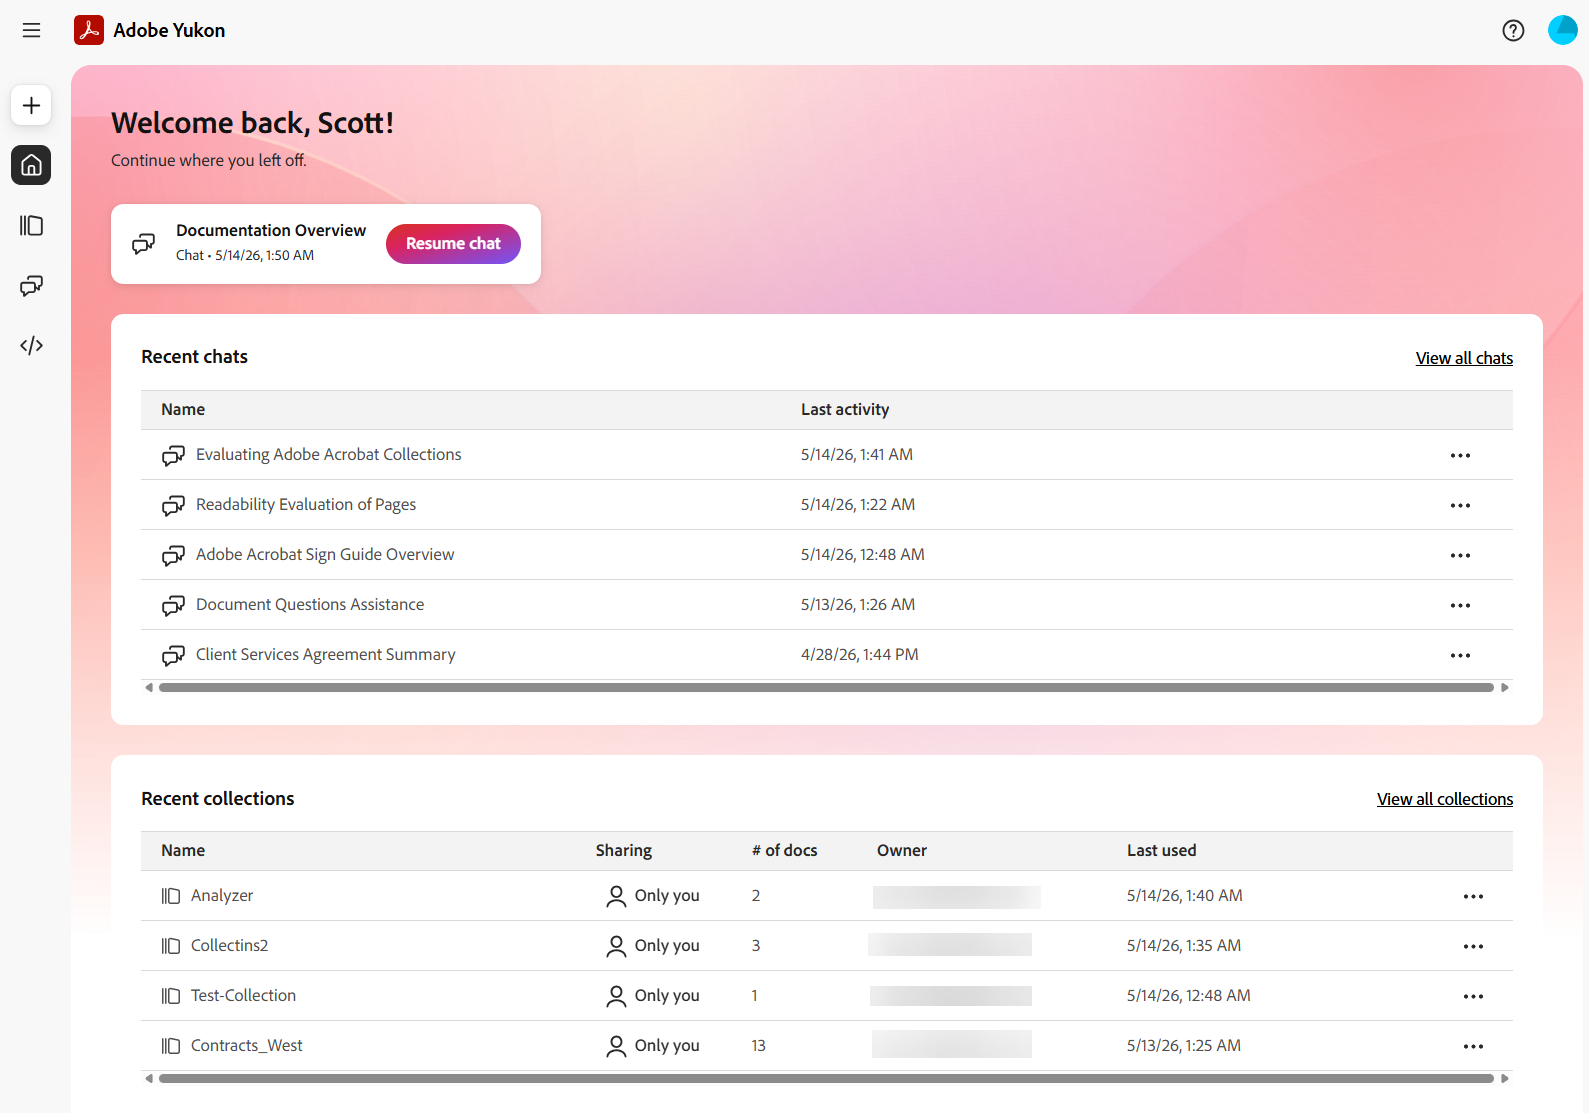Follow the View all collections link

pos(1444,799)
